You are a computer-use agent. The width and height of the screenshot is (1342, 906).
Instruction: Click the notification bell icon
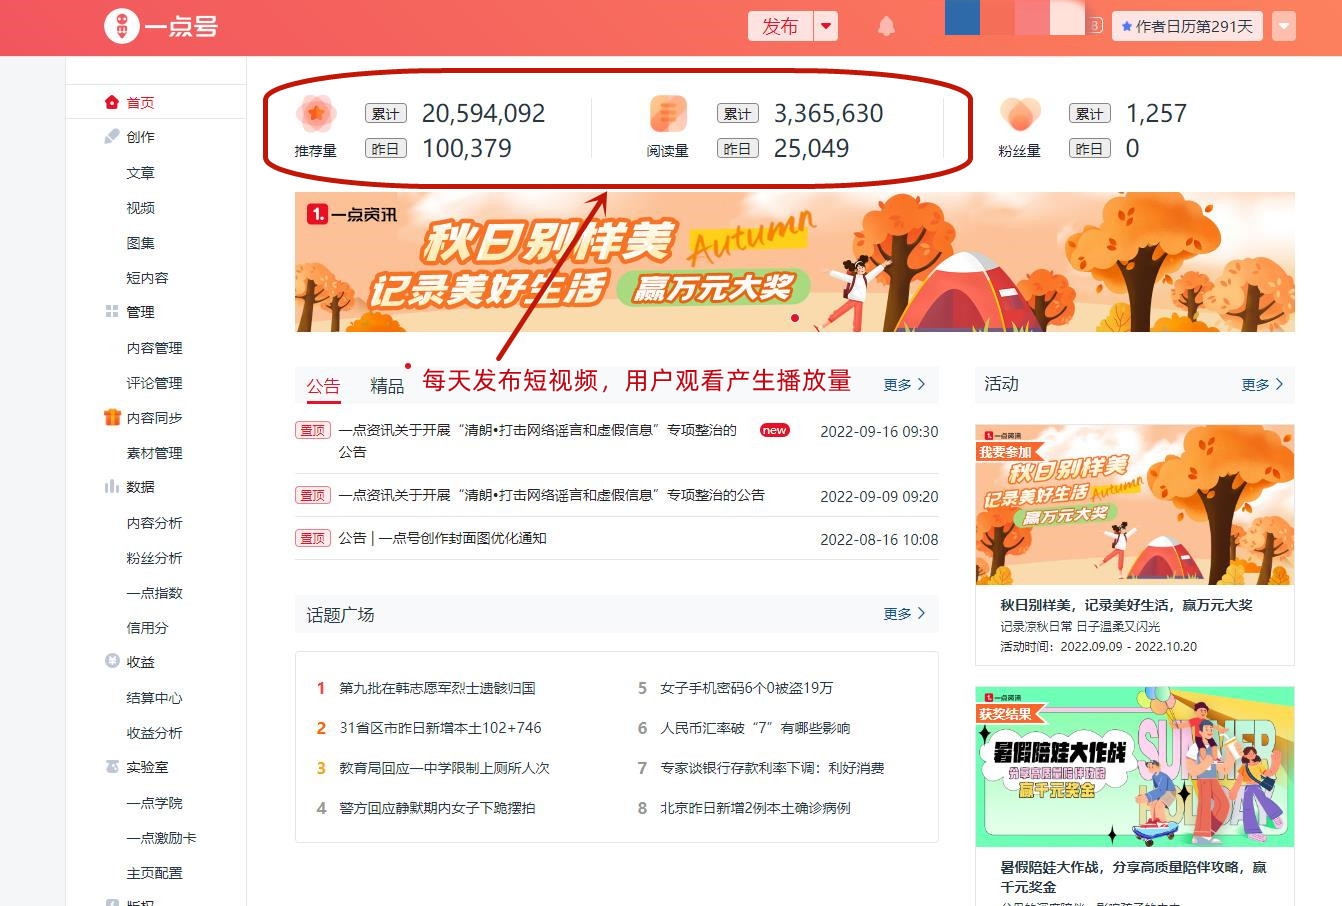[x=887, y=25]
